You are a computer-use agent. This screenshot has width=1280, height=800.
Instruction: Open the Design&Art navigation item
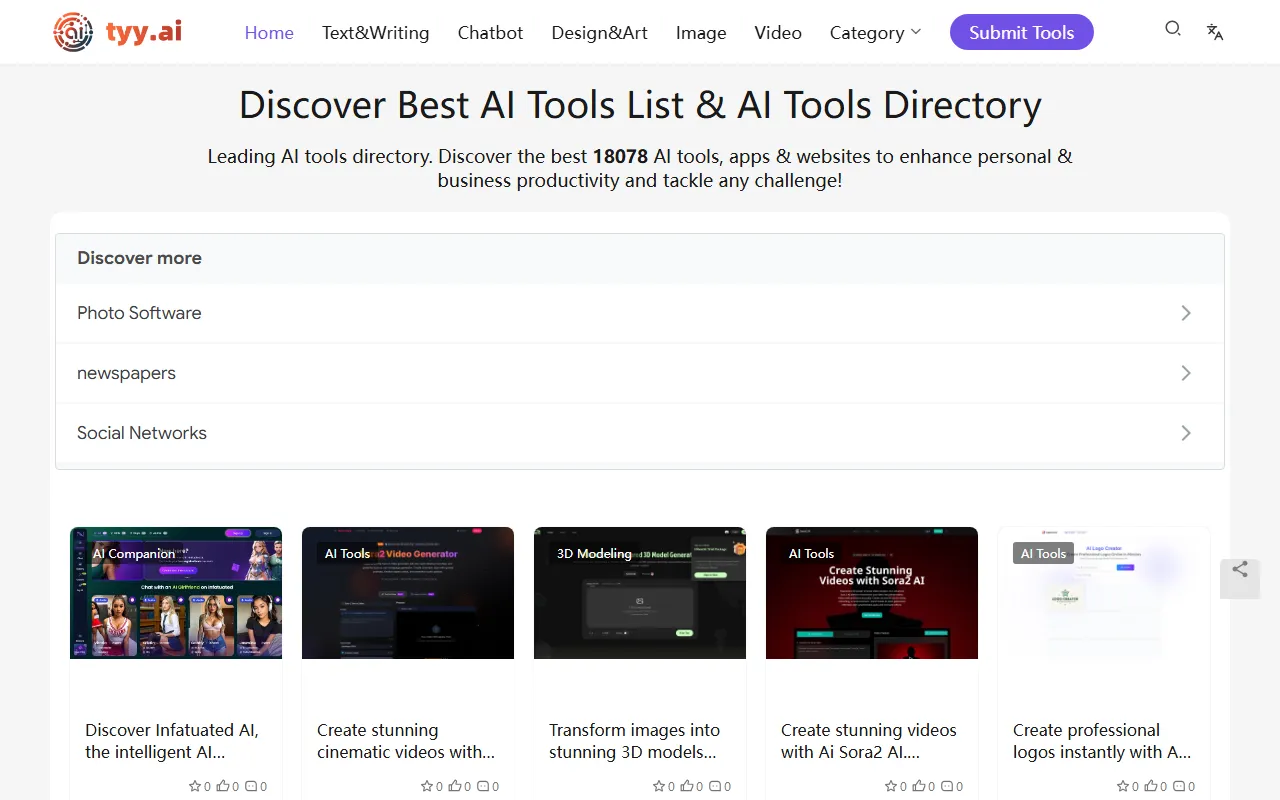599,33
